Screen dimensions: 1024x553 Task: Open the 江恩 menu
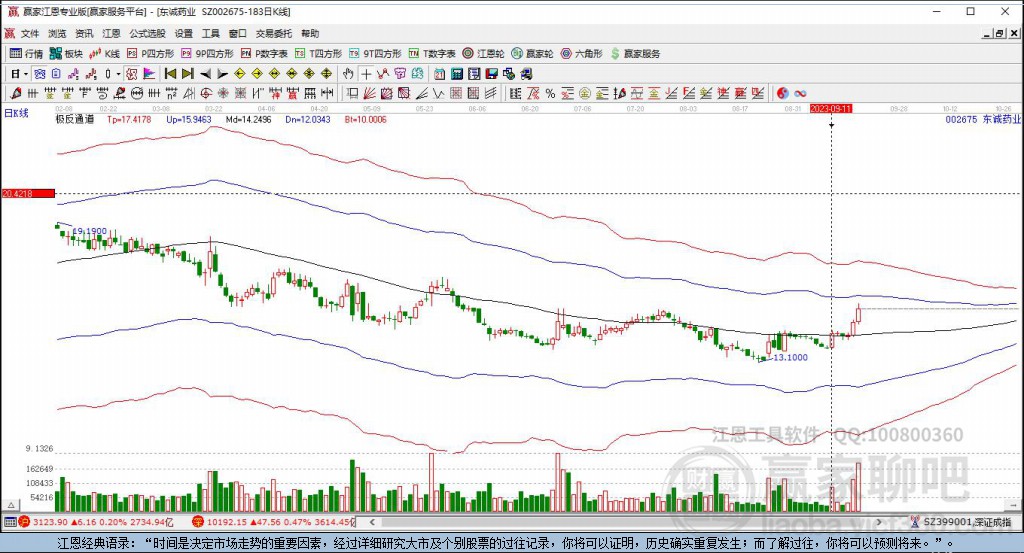[x=111, y=33]
